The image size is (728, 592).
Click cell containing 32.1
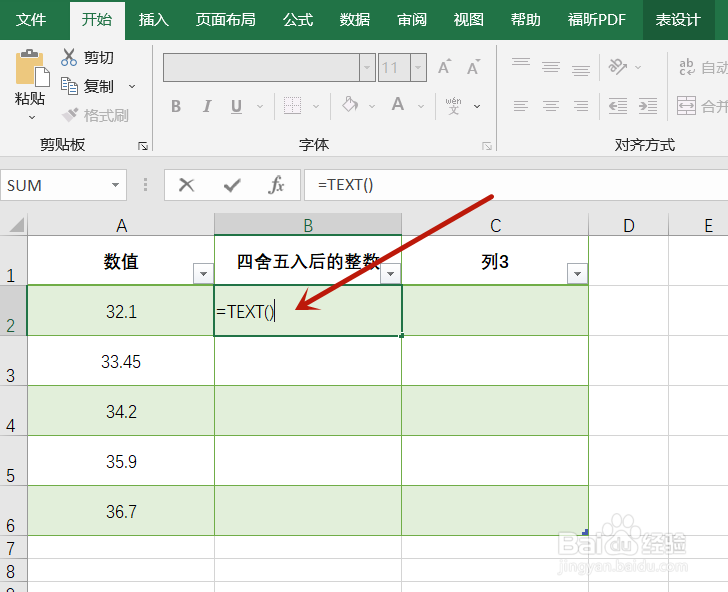pyautogui.click(x=121, y=311)
